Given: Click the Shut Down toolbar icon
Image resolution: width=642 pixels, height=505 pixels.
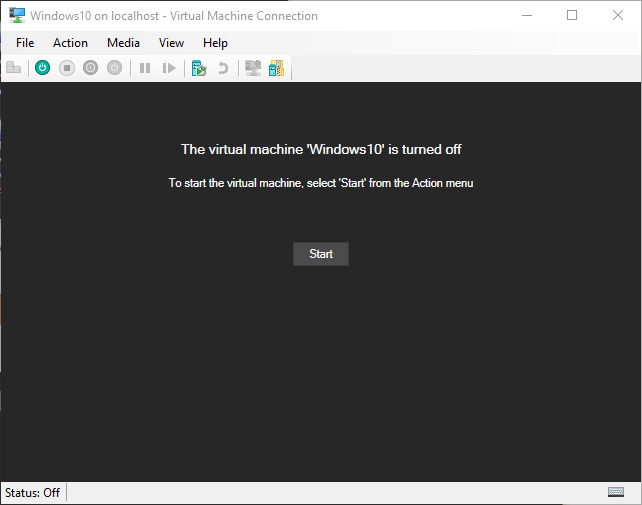Looking at the screenshot, I should tap(90, 68).
